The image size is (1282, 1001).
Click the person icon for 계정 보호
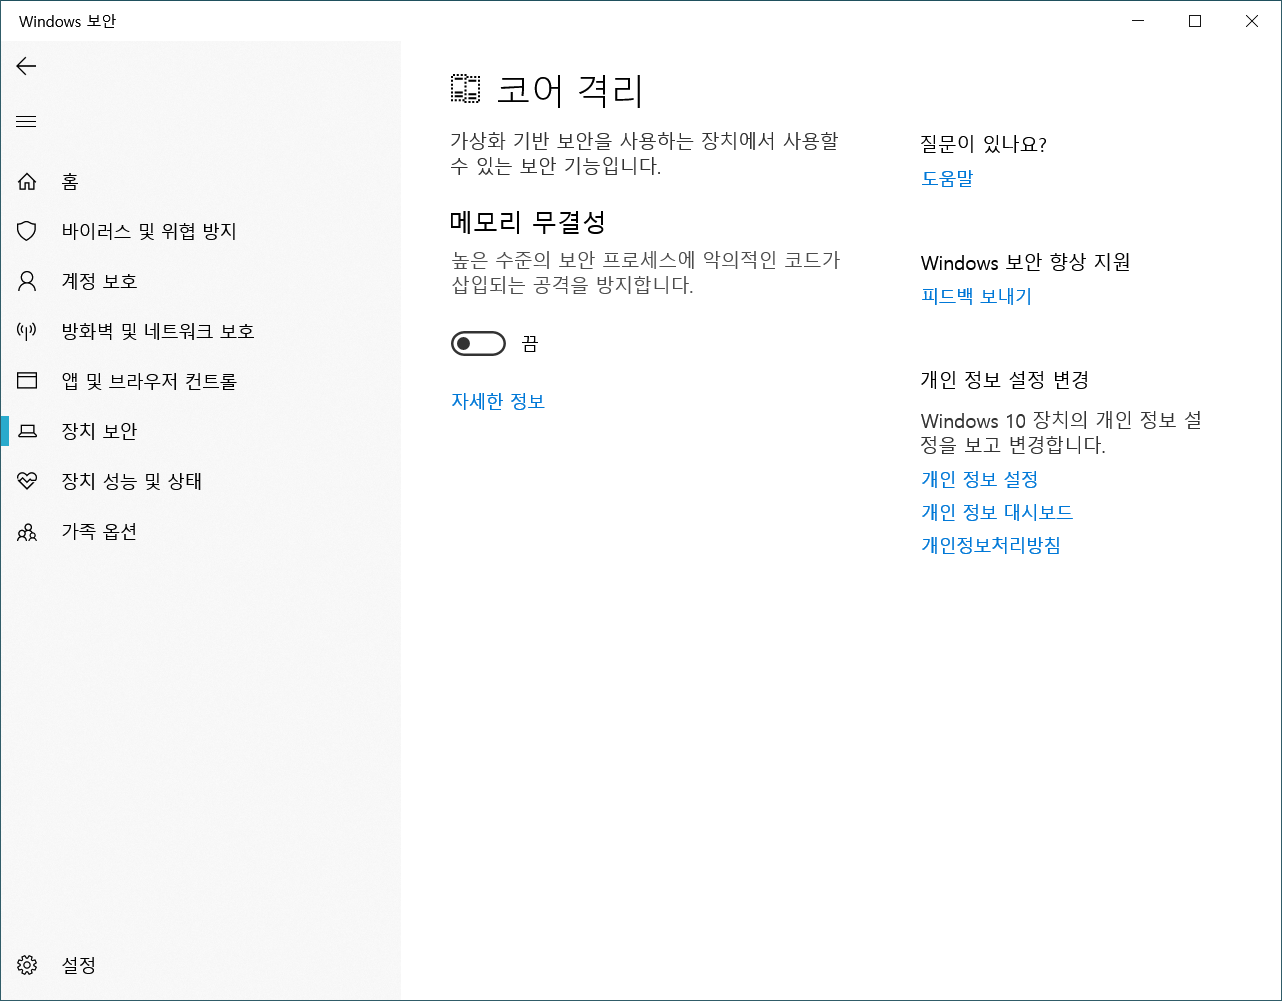tap(27, 281)
